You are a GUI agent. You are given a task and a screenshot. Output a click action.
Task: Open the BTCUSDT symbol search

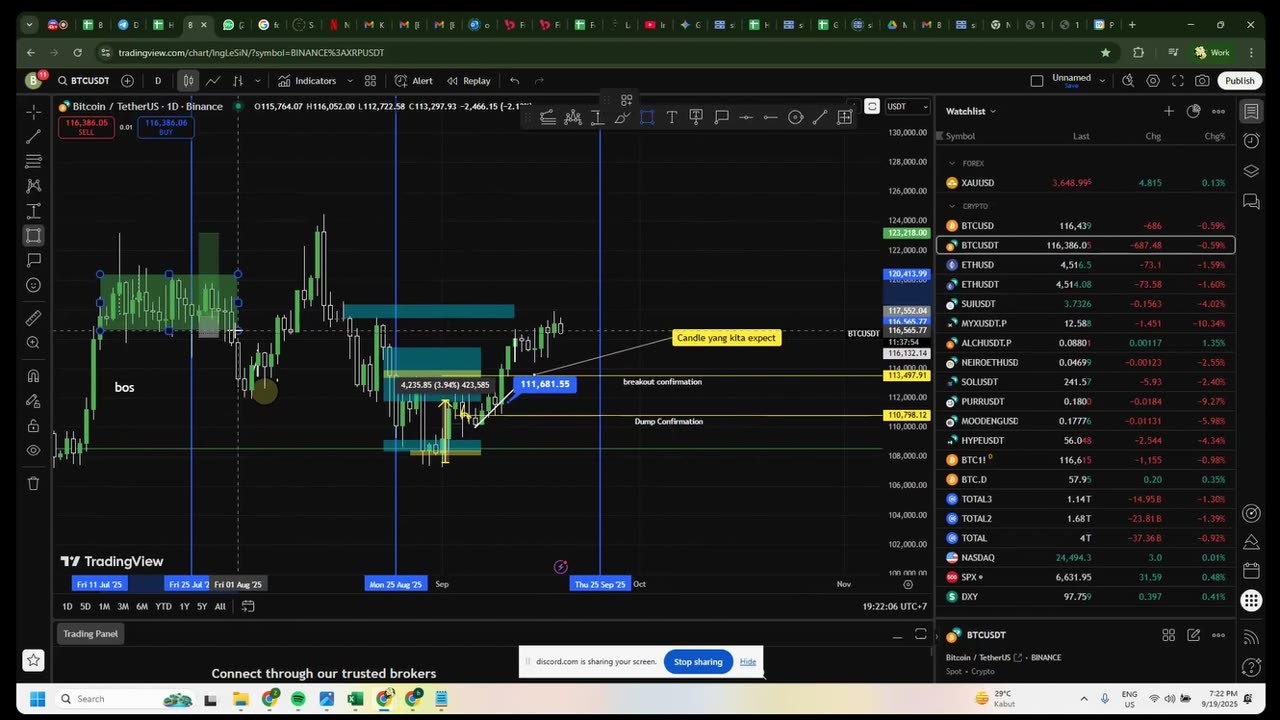[x=83, y=81]
